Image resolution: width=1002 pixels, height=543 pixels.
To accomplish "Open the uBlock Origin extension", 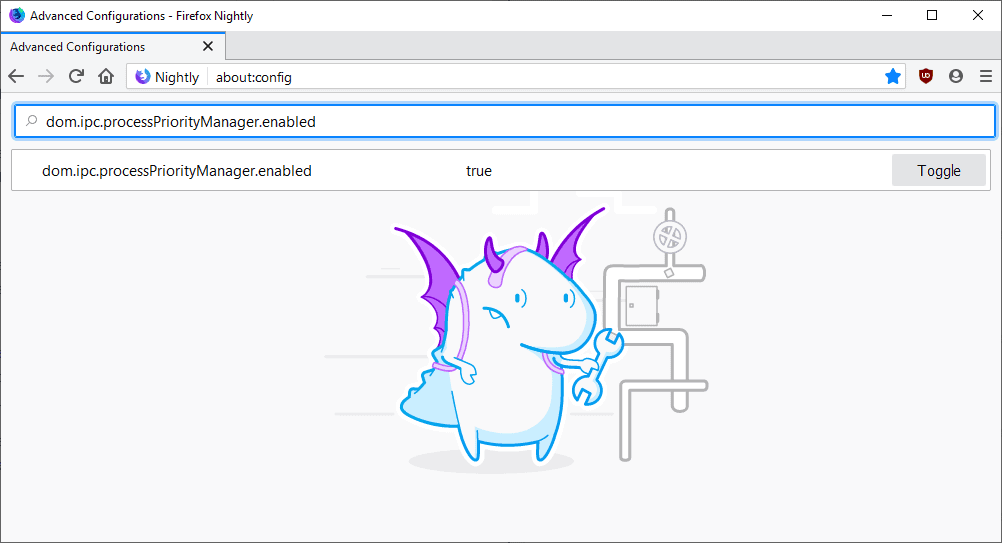I will [926, 77].
